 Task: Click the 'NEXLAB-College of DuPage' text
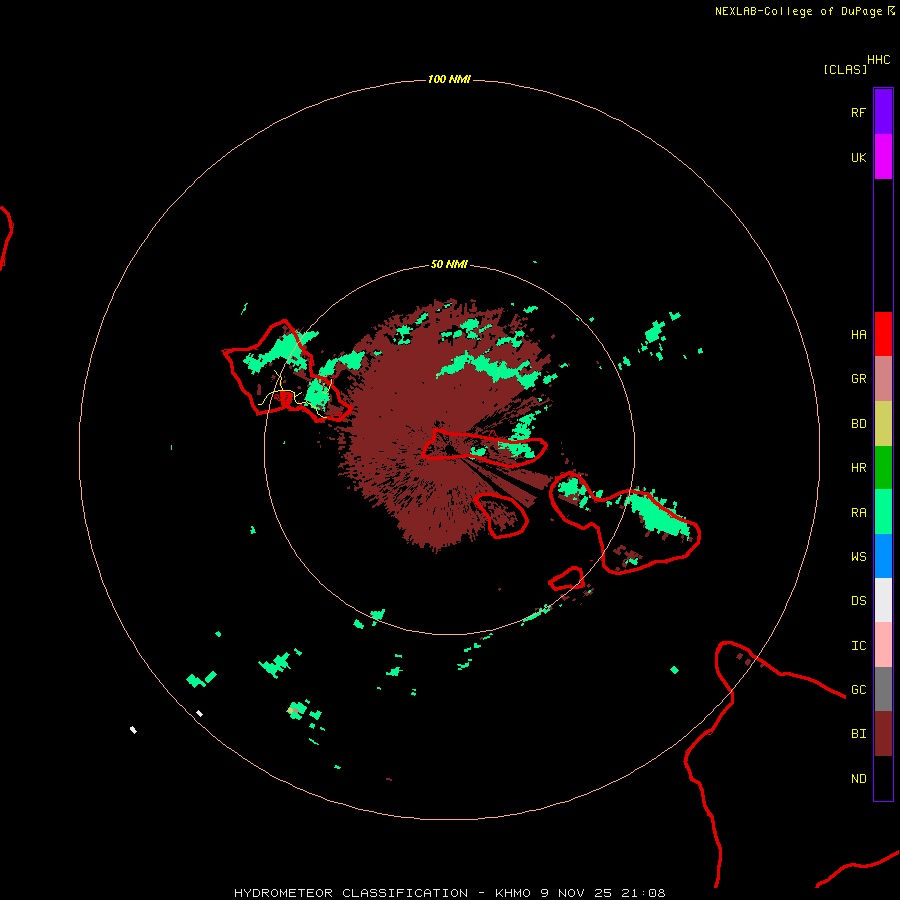[798, 11]
